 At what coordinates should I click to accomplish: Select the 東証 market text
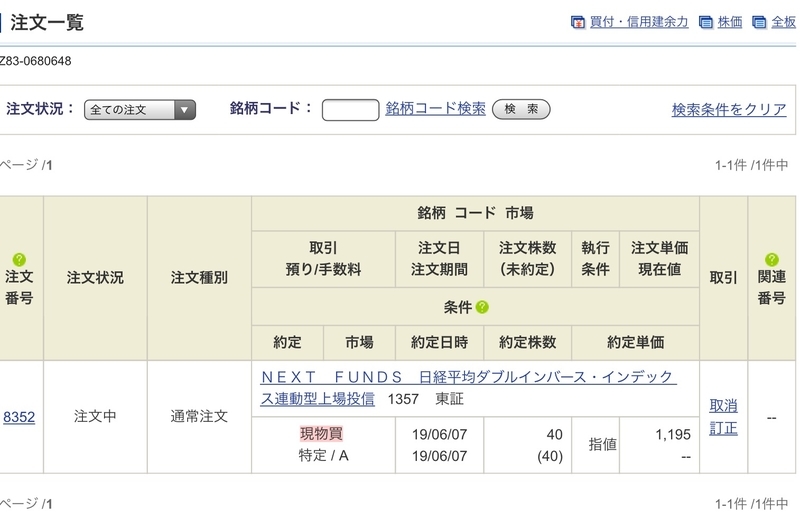point(449,399)
